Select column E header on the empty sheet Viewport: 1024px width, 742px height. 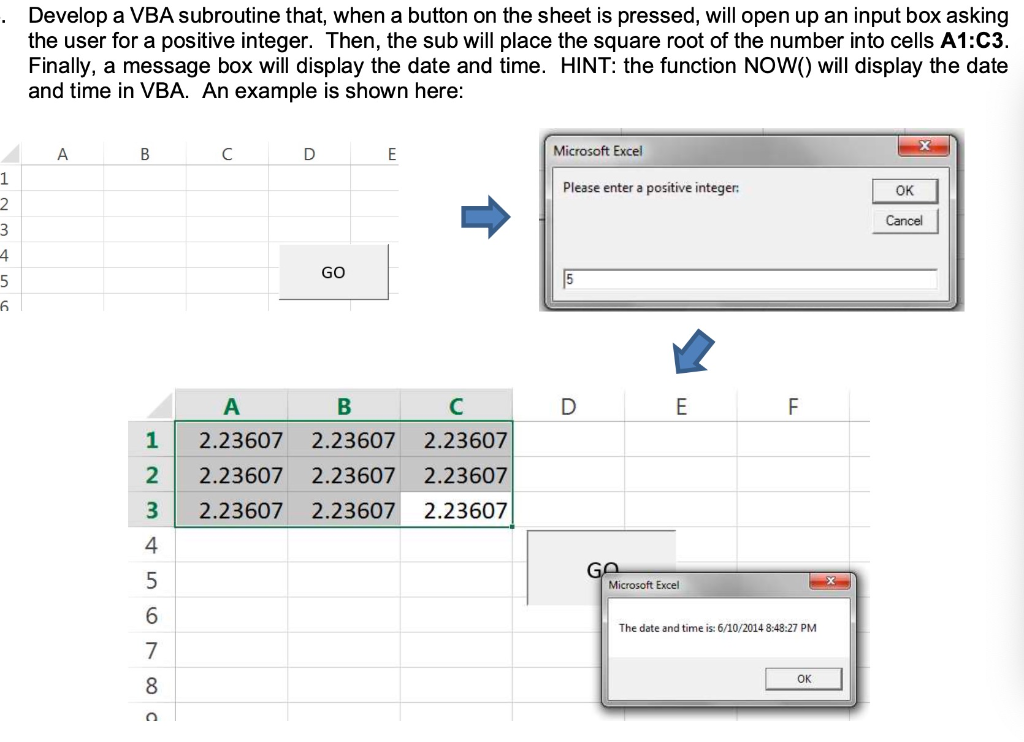pyautogui.click(x=391, y=154)
